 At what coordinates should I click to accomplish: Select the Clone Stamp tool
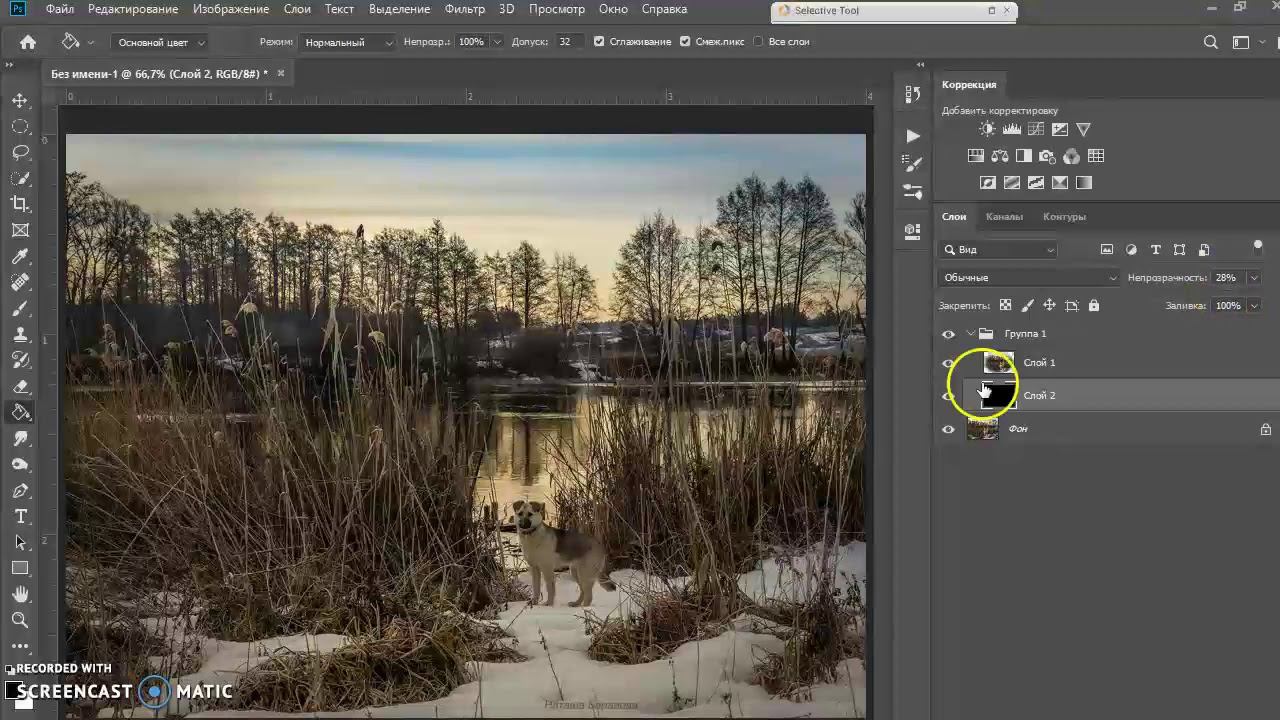click(x=20, y=334)
